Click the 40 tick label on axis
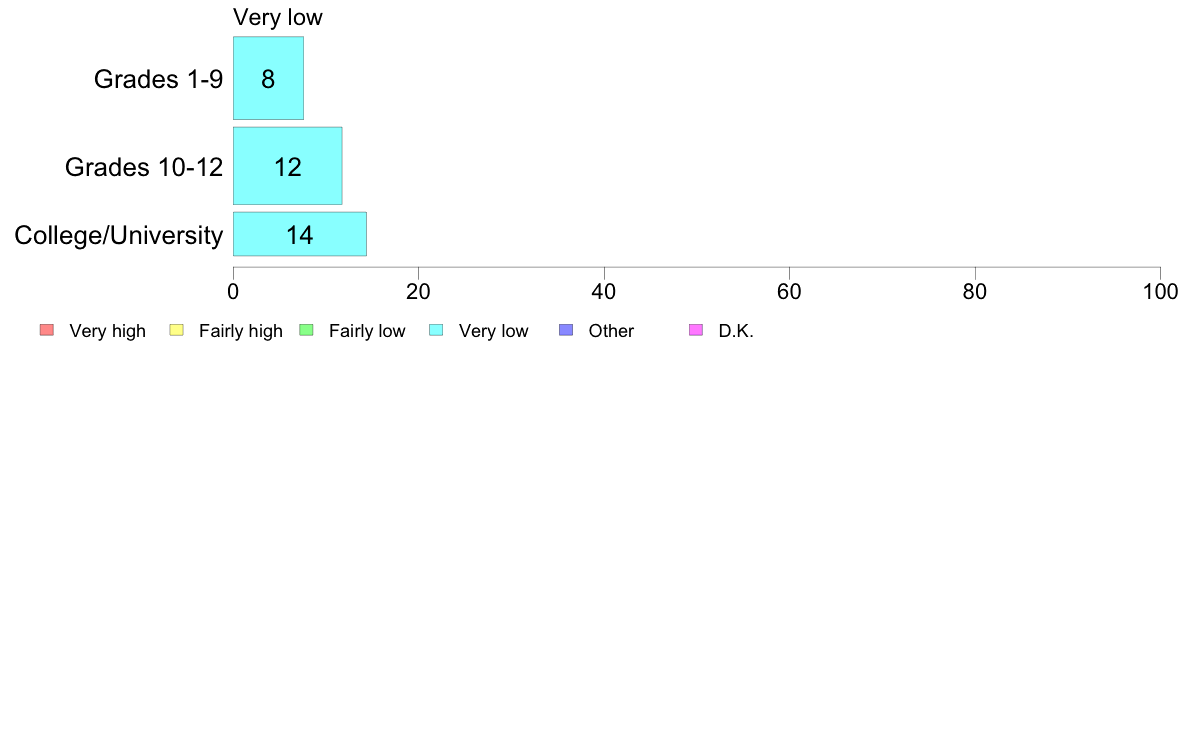The image size is (1188, 736). [x=604, y=292]
